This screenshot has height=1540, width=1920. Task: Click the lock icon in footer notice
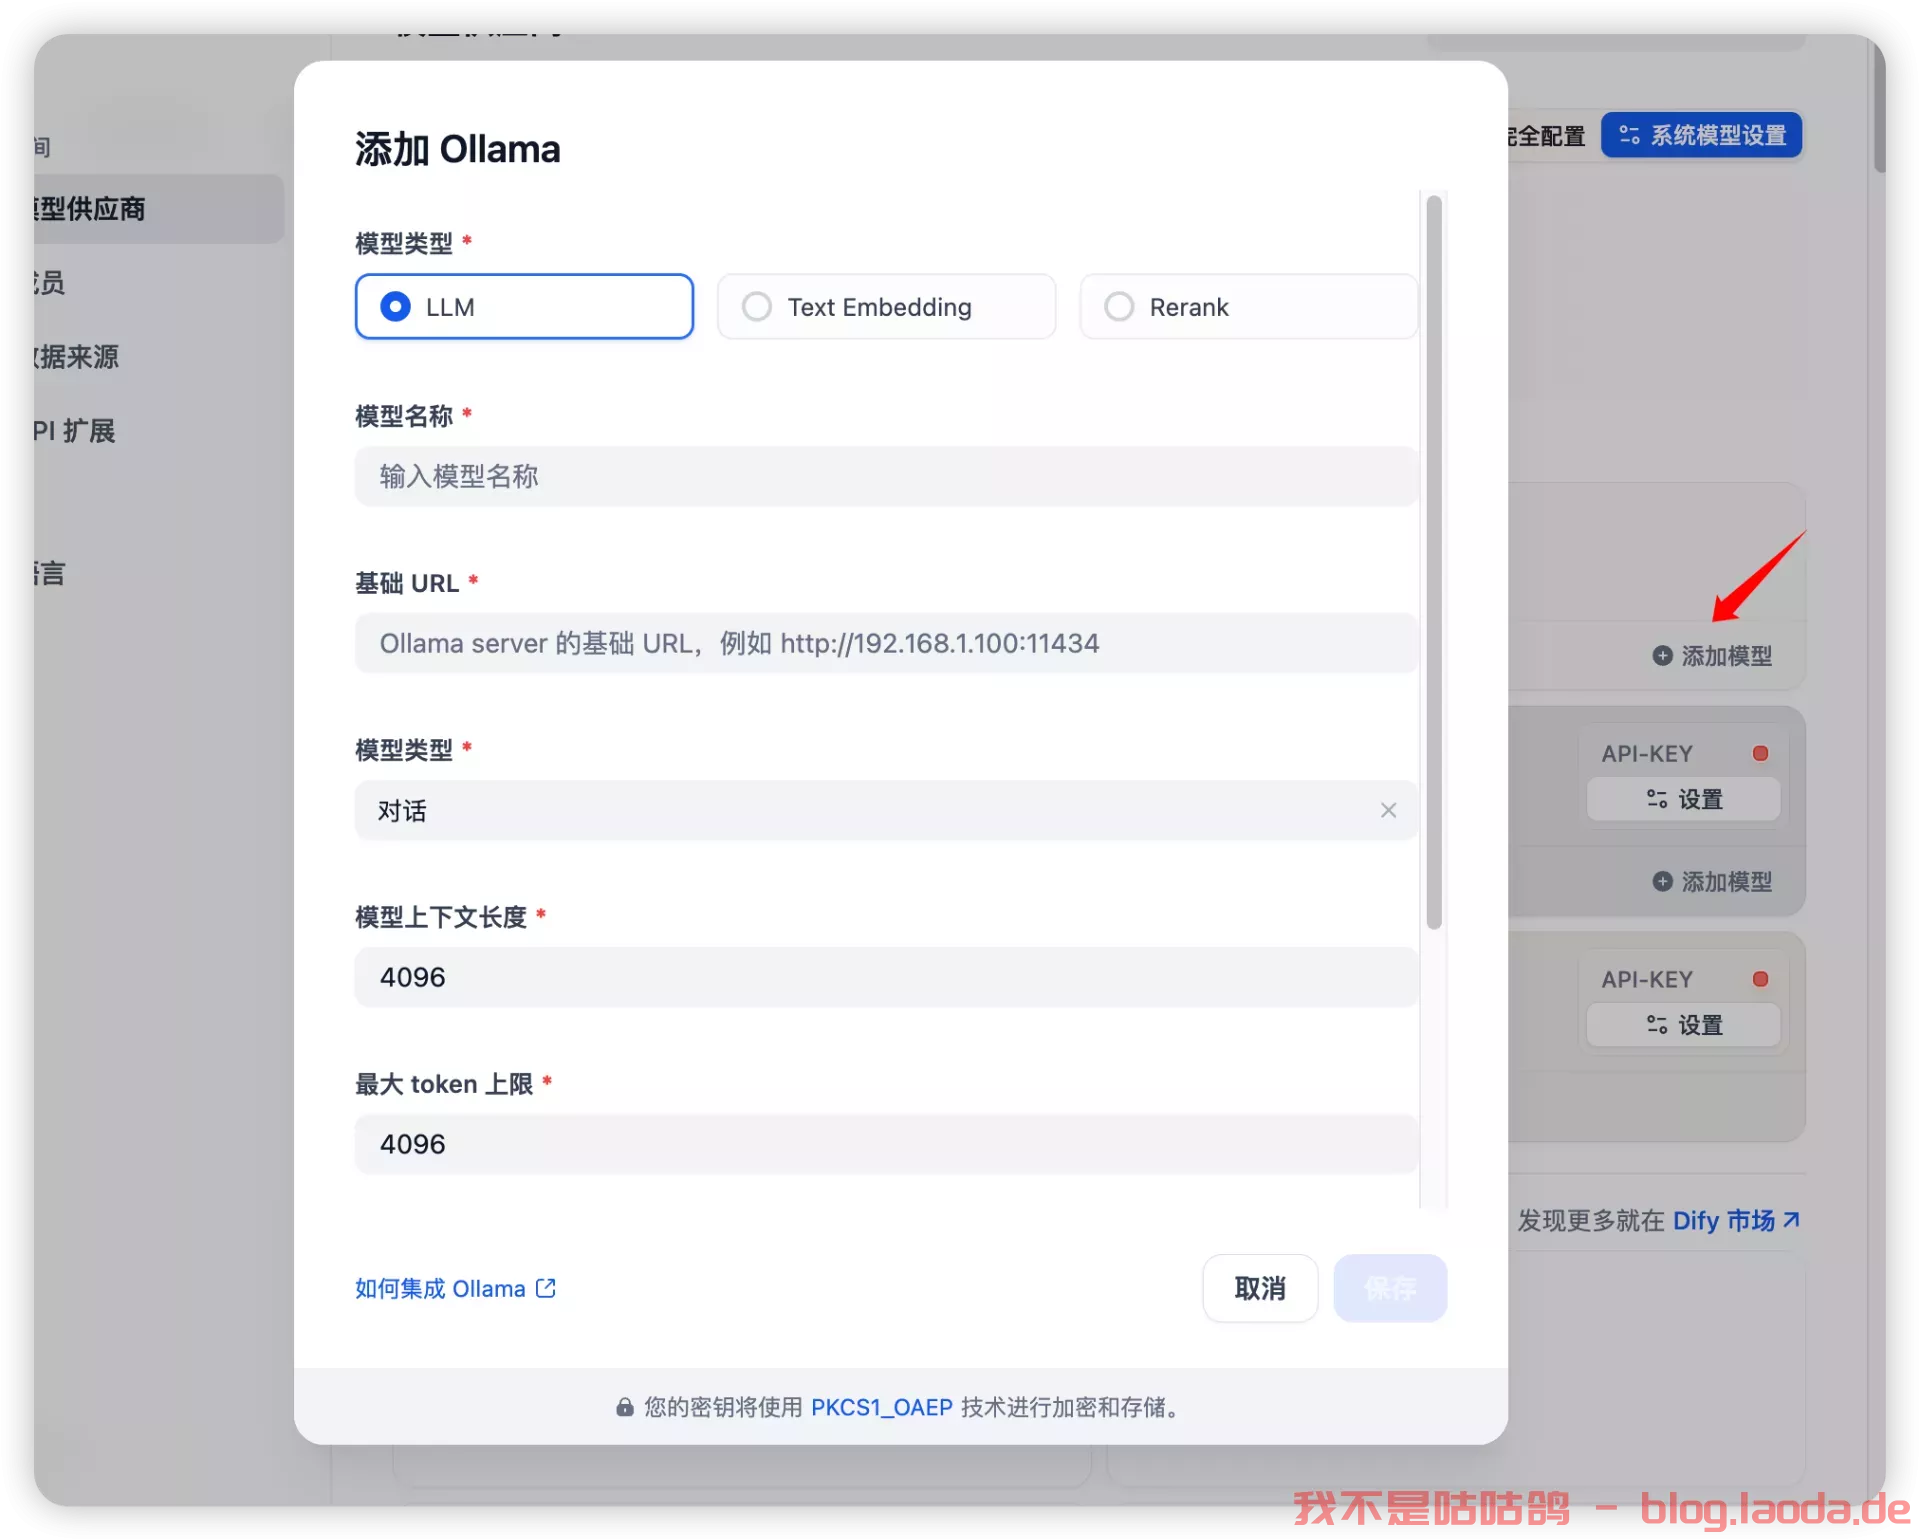pyautogui.click(x=625, y=1408)
